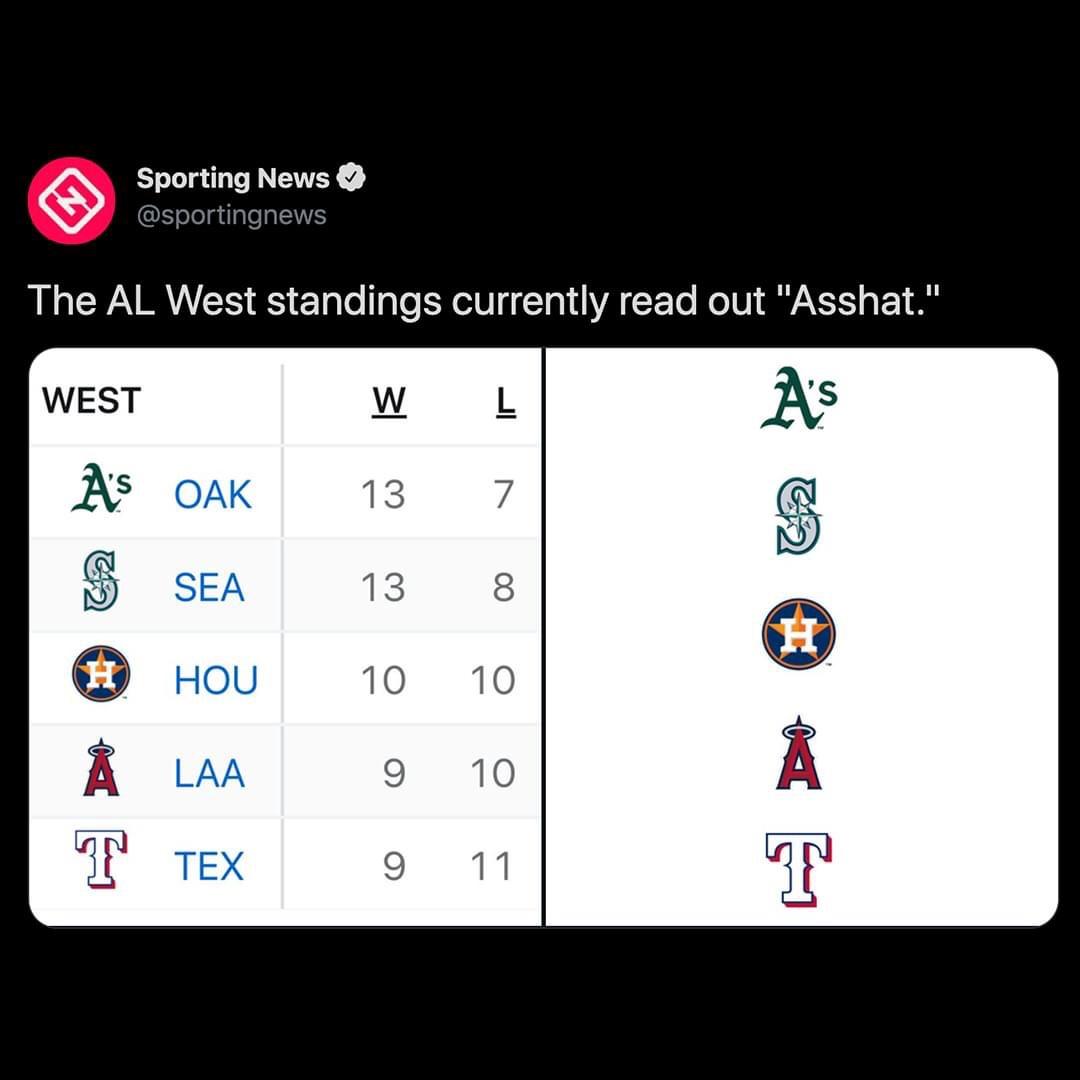Click the Angels logo in the LAA row
Image resolution: width=1080 pixels, height=1080 pixels.
101,767
